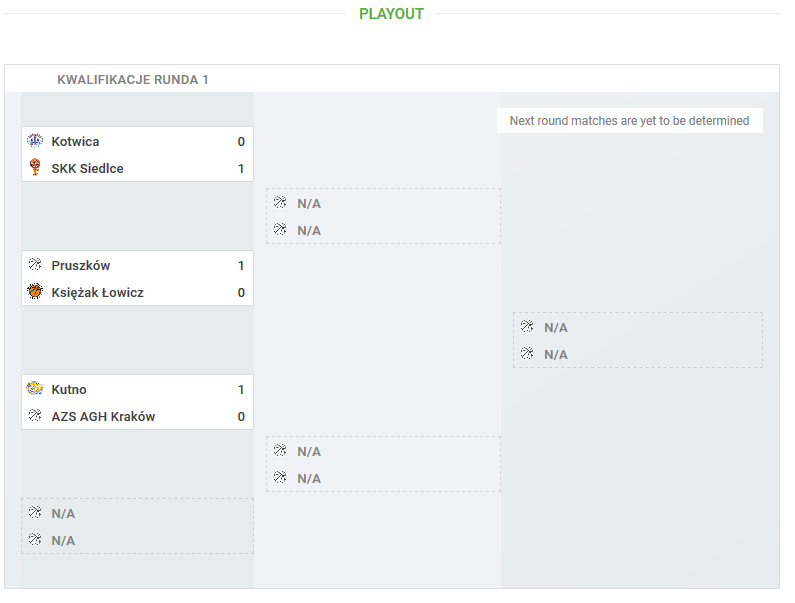This screenshot has height=603, width=795.
Task: Click the lower second-round N/A match box
Action: [383, 464]
